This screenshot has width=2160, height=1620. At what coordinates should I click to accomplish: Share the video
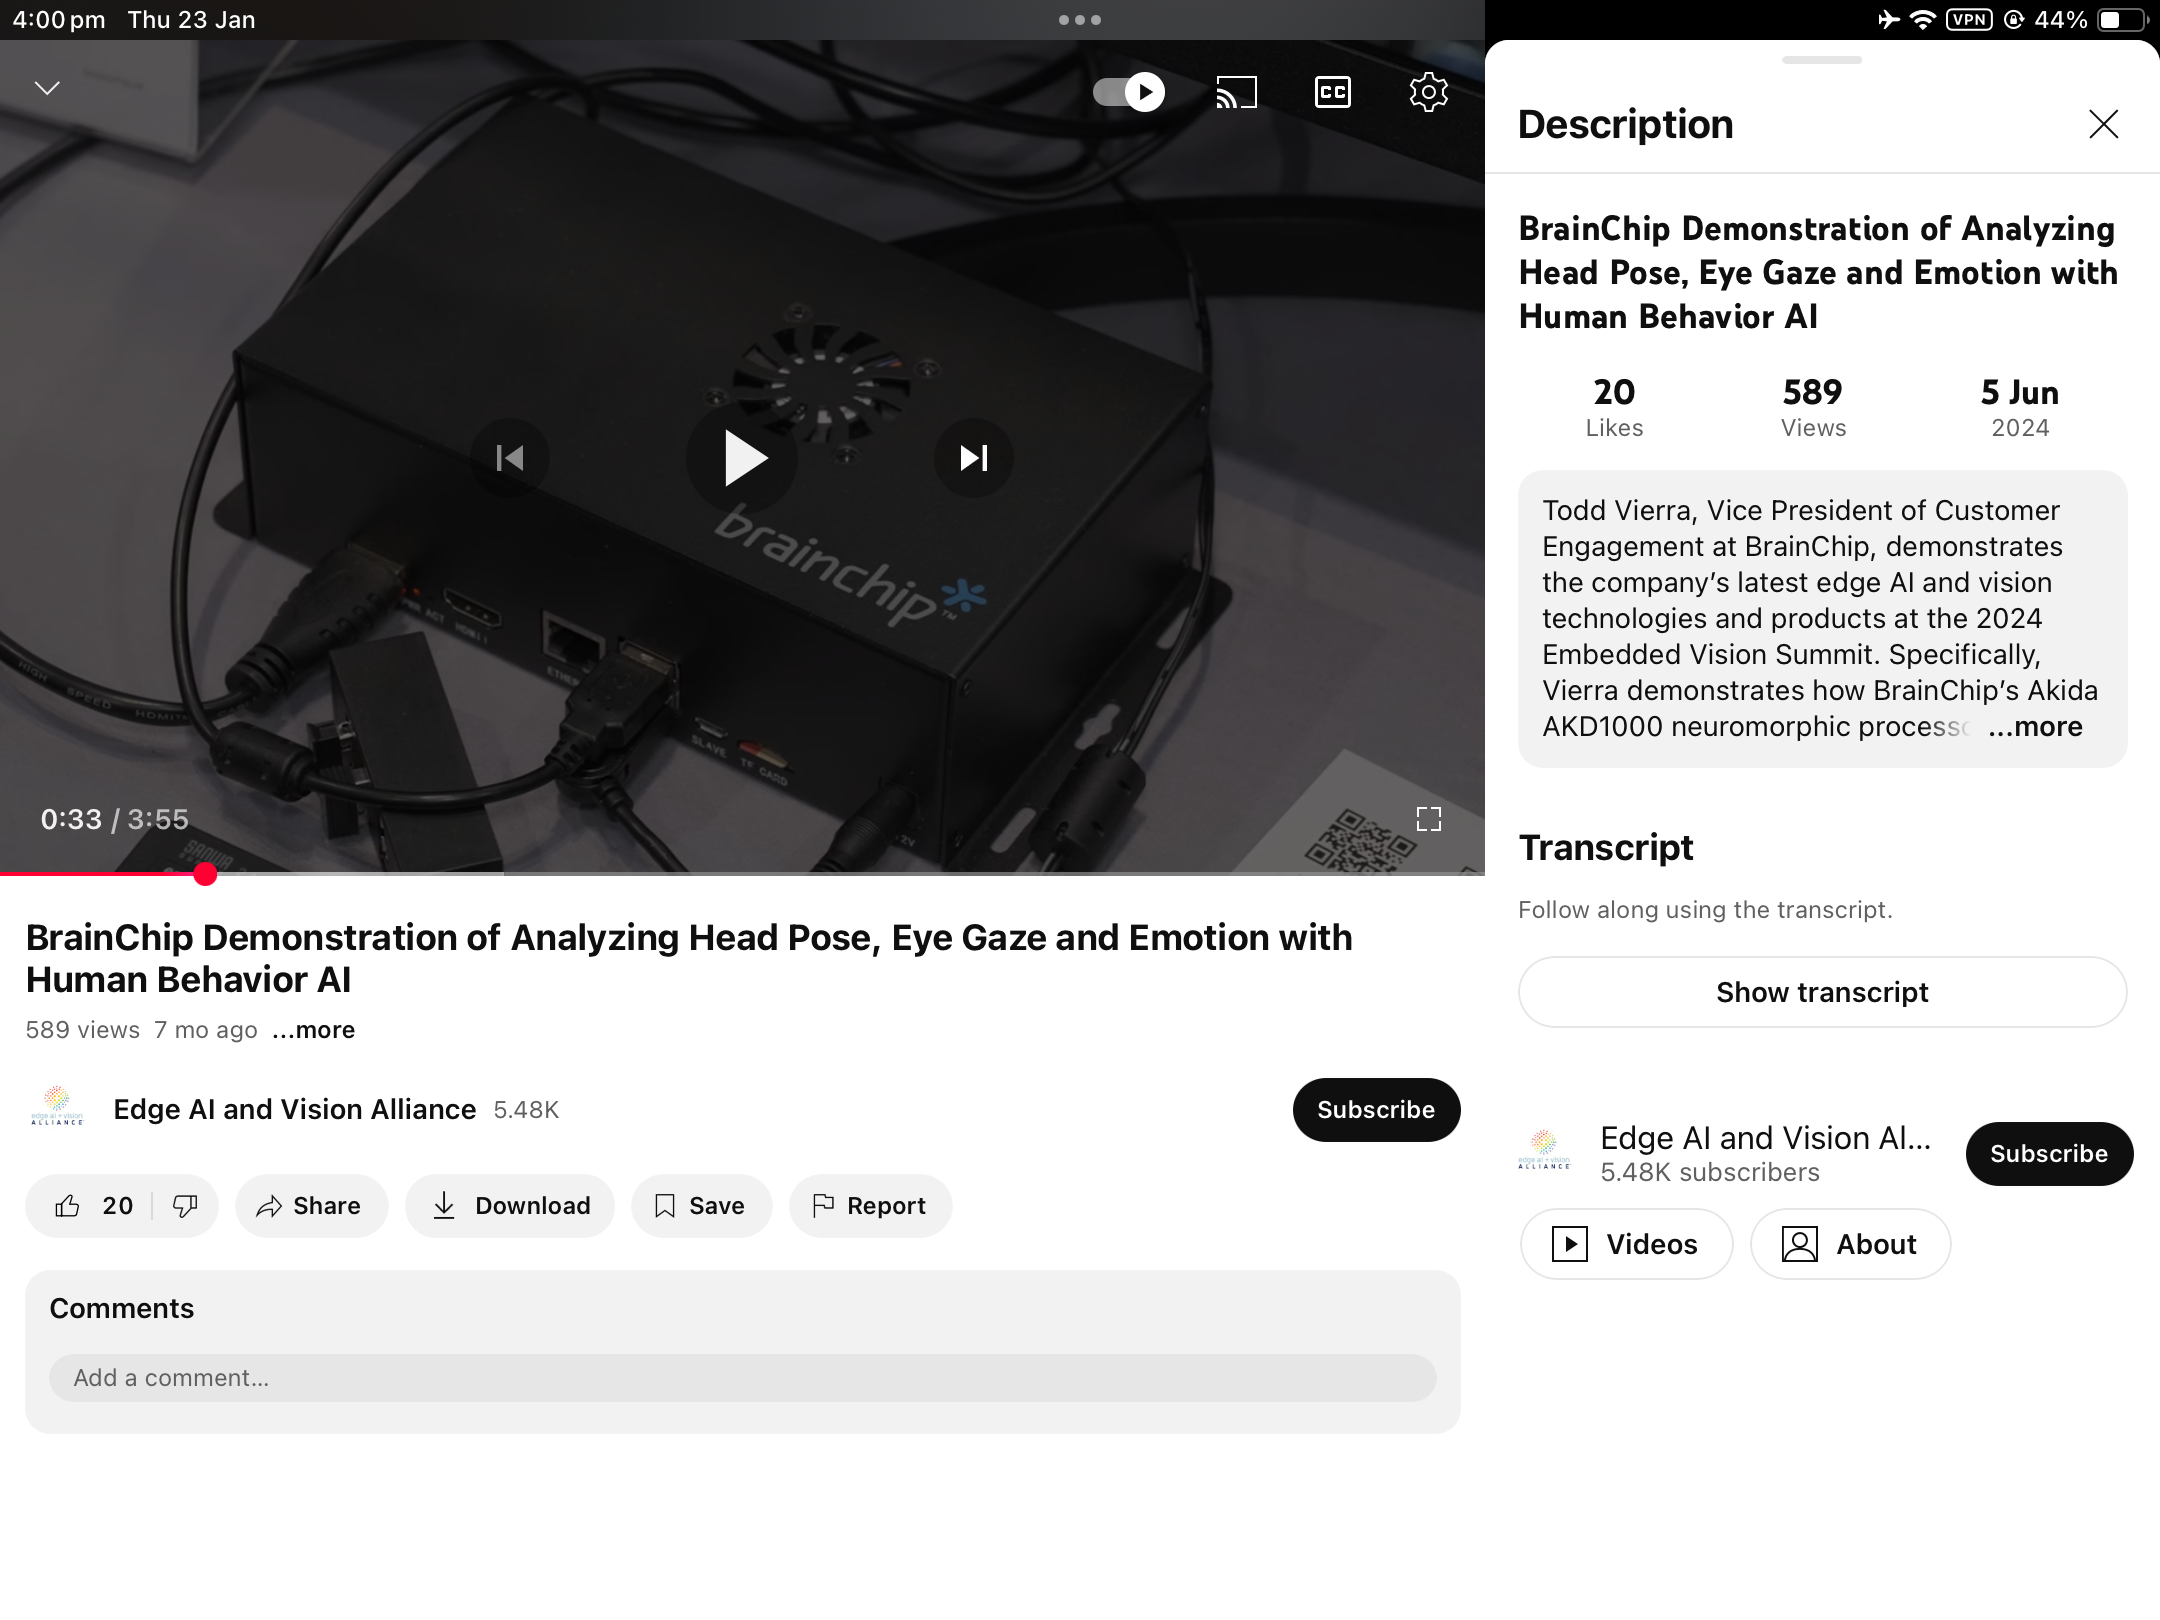[x=311, y=1205]
